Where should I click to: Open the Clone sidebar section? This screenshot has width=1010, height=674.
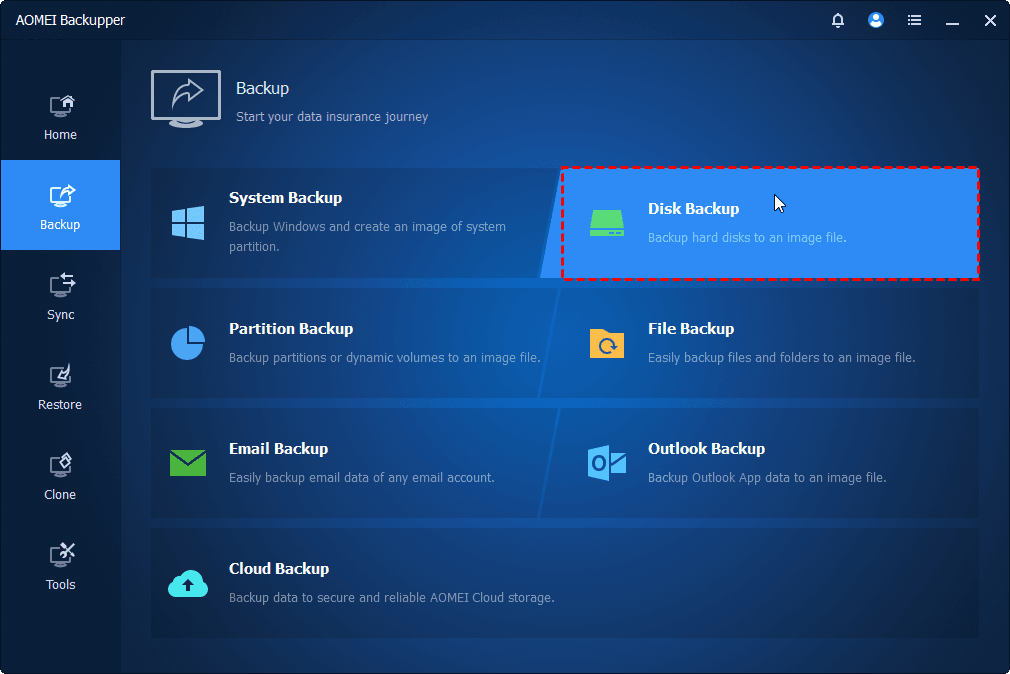click(61, 476)
